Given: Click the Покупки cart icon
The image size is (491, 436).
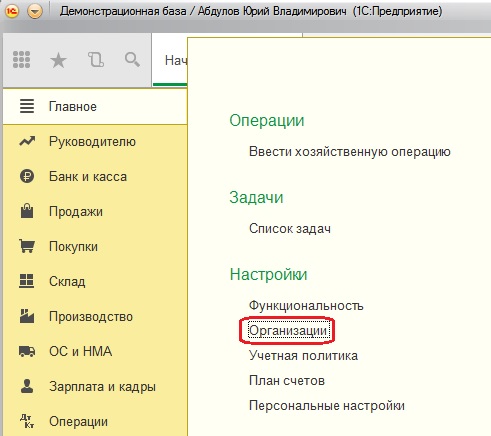Looking at the screenshot, I should (27, 246).
